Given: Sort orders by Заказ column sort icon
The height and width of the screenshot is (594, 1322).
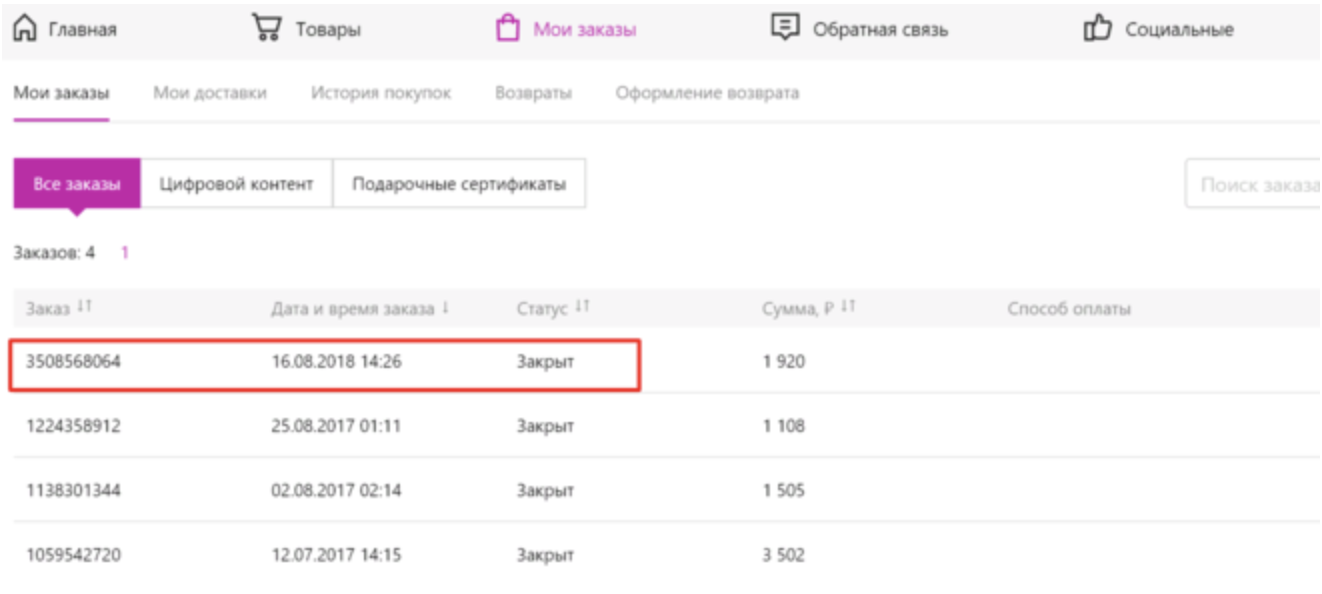Looking at the screenshot, I should tap(84, 308).
